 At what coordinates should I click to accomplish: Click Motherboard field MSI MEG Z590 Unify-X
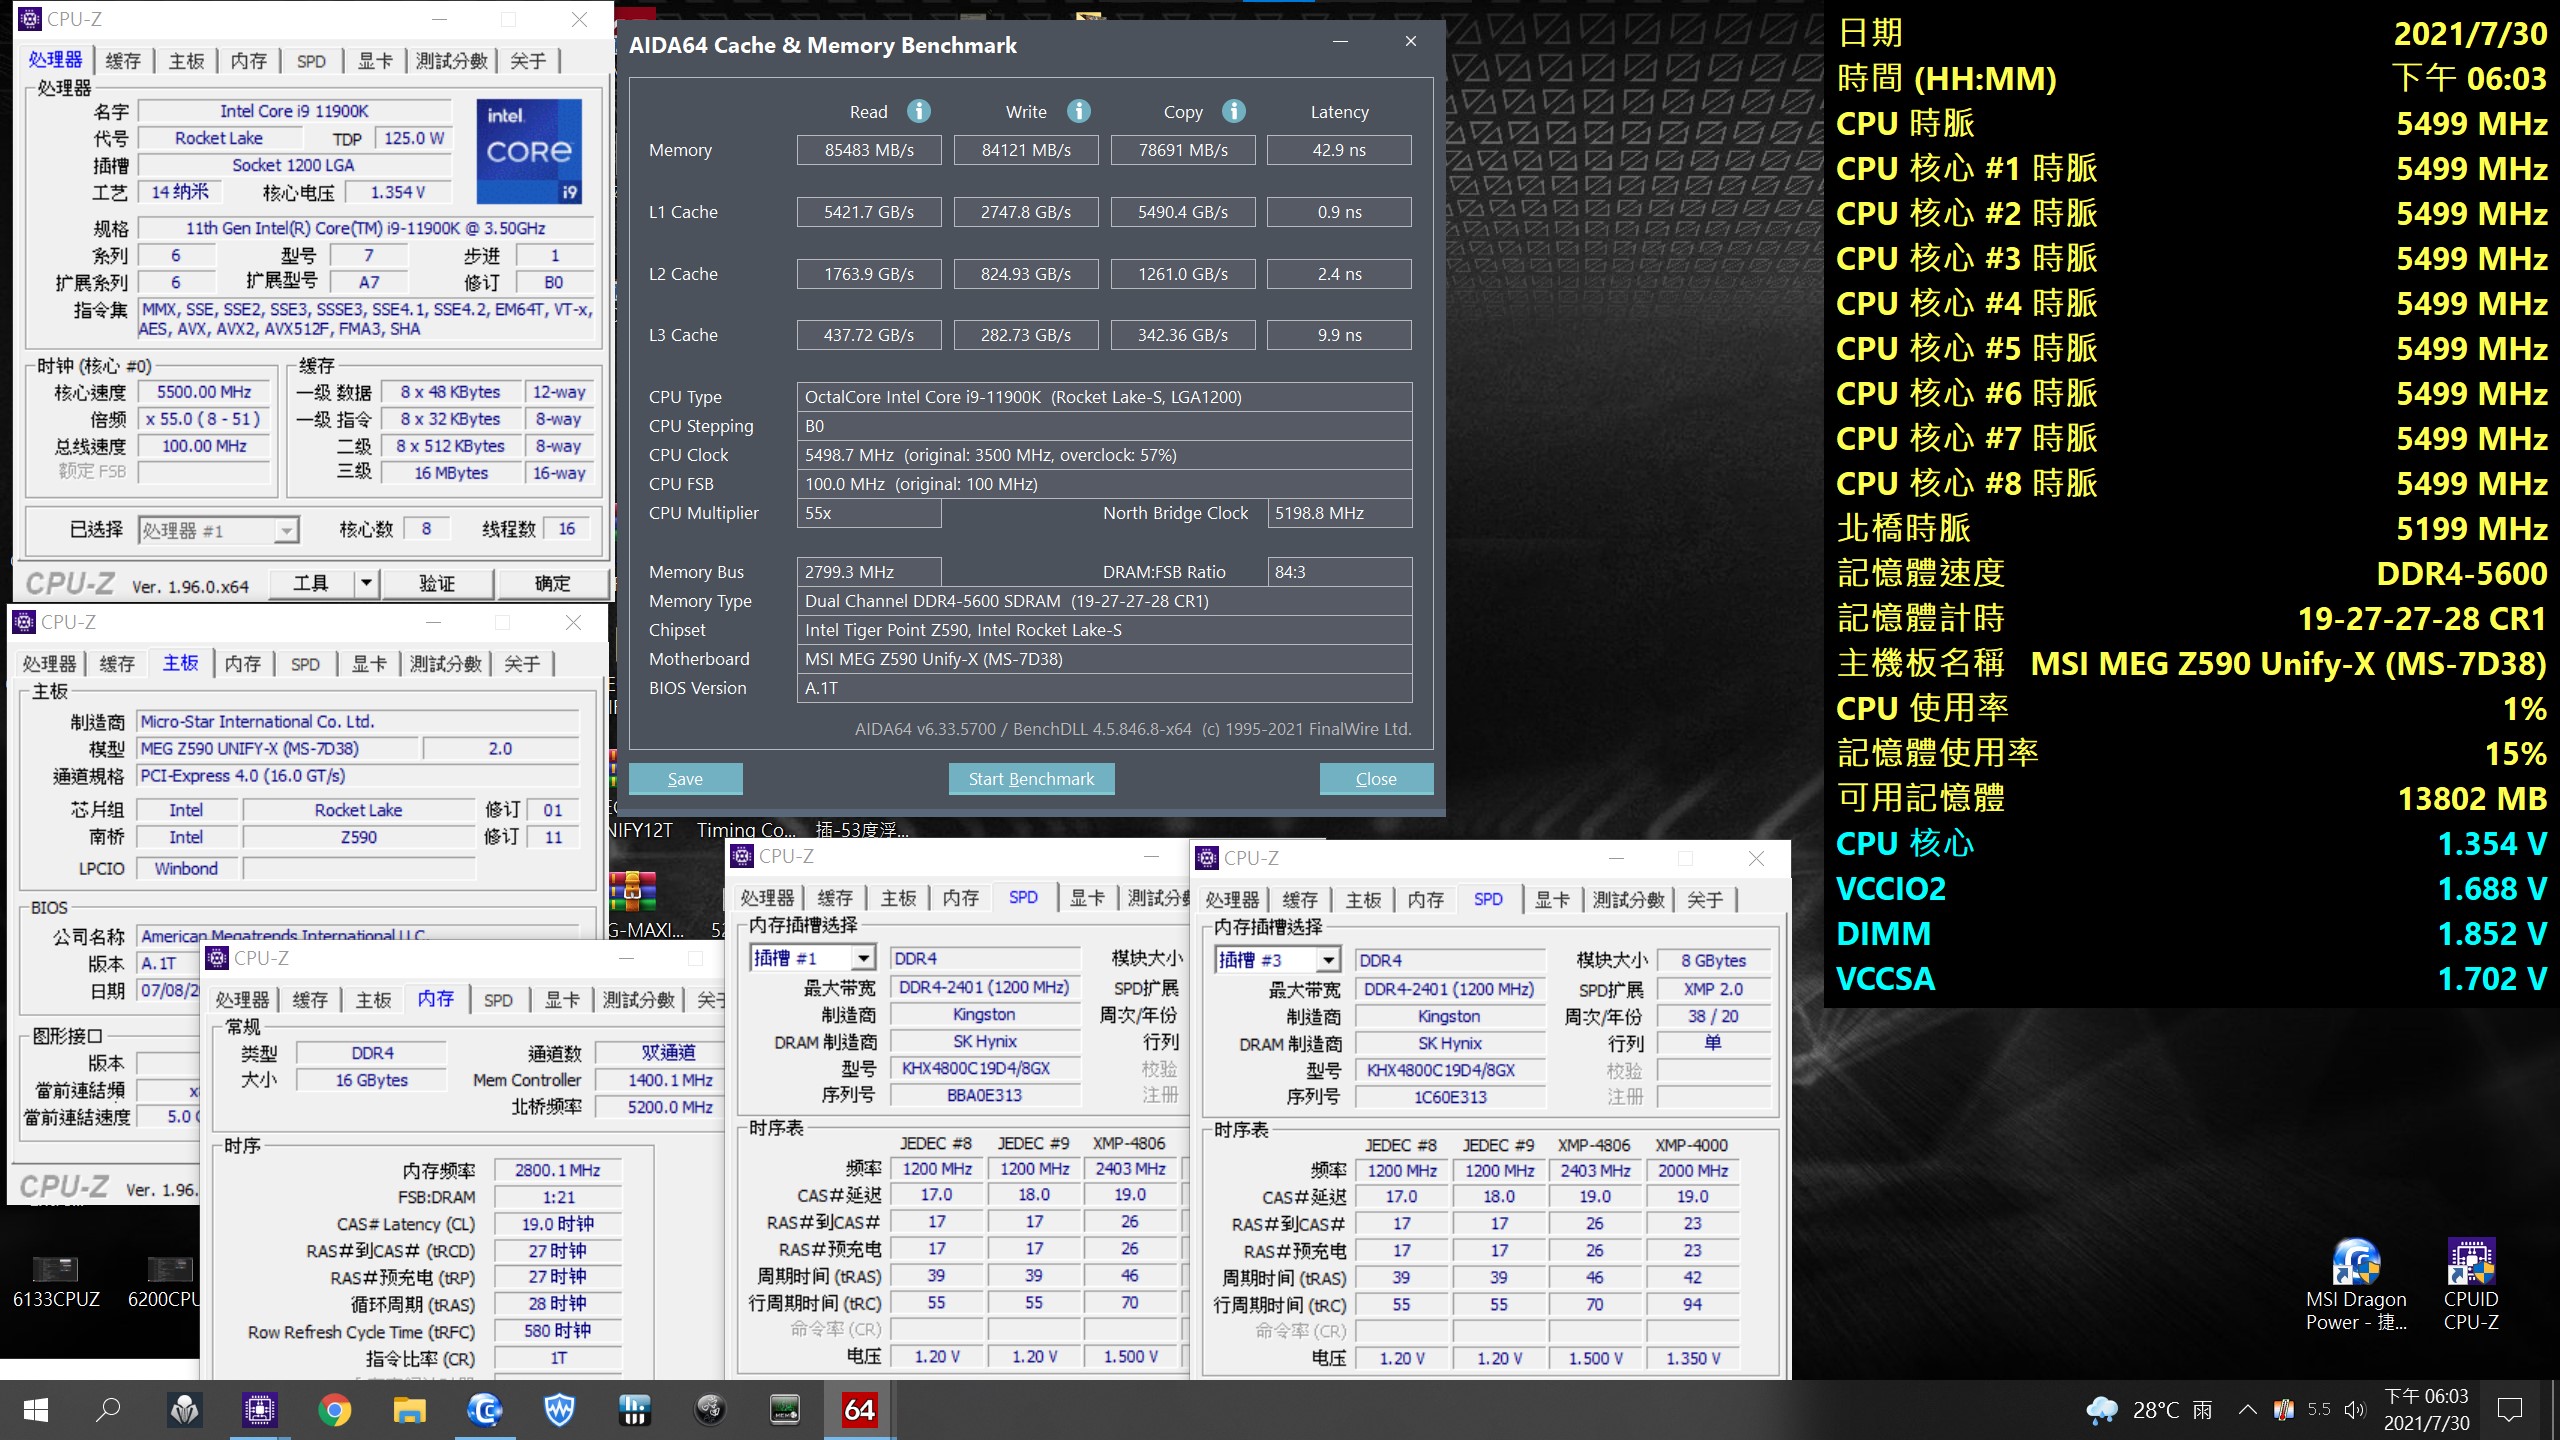(x=1104, y=659)
